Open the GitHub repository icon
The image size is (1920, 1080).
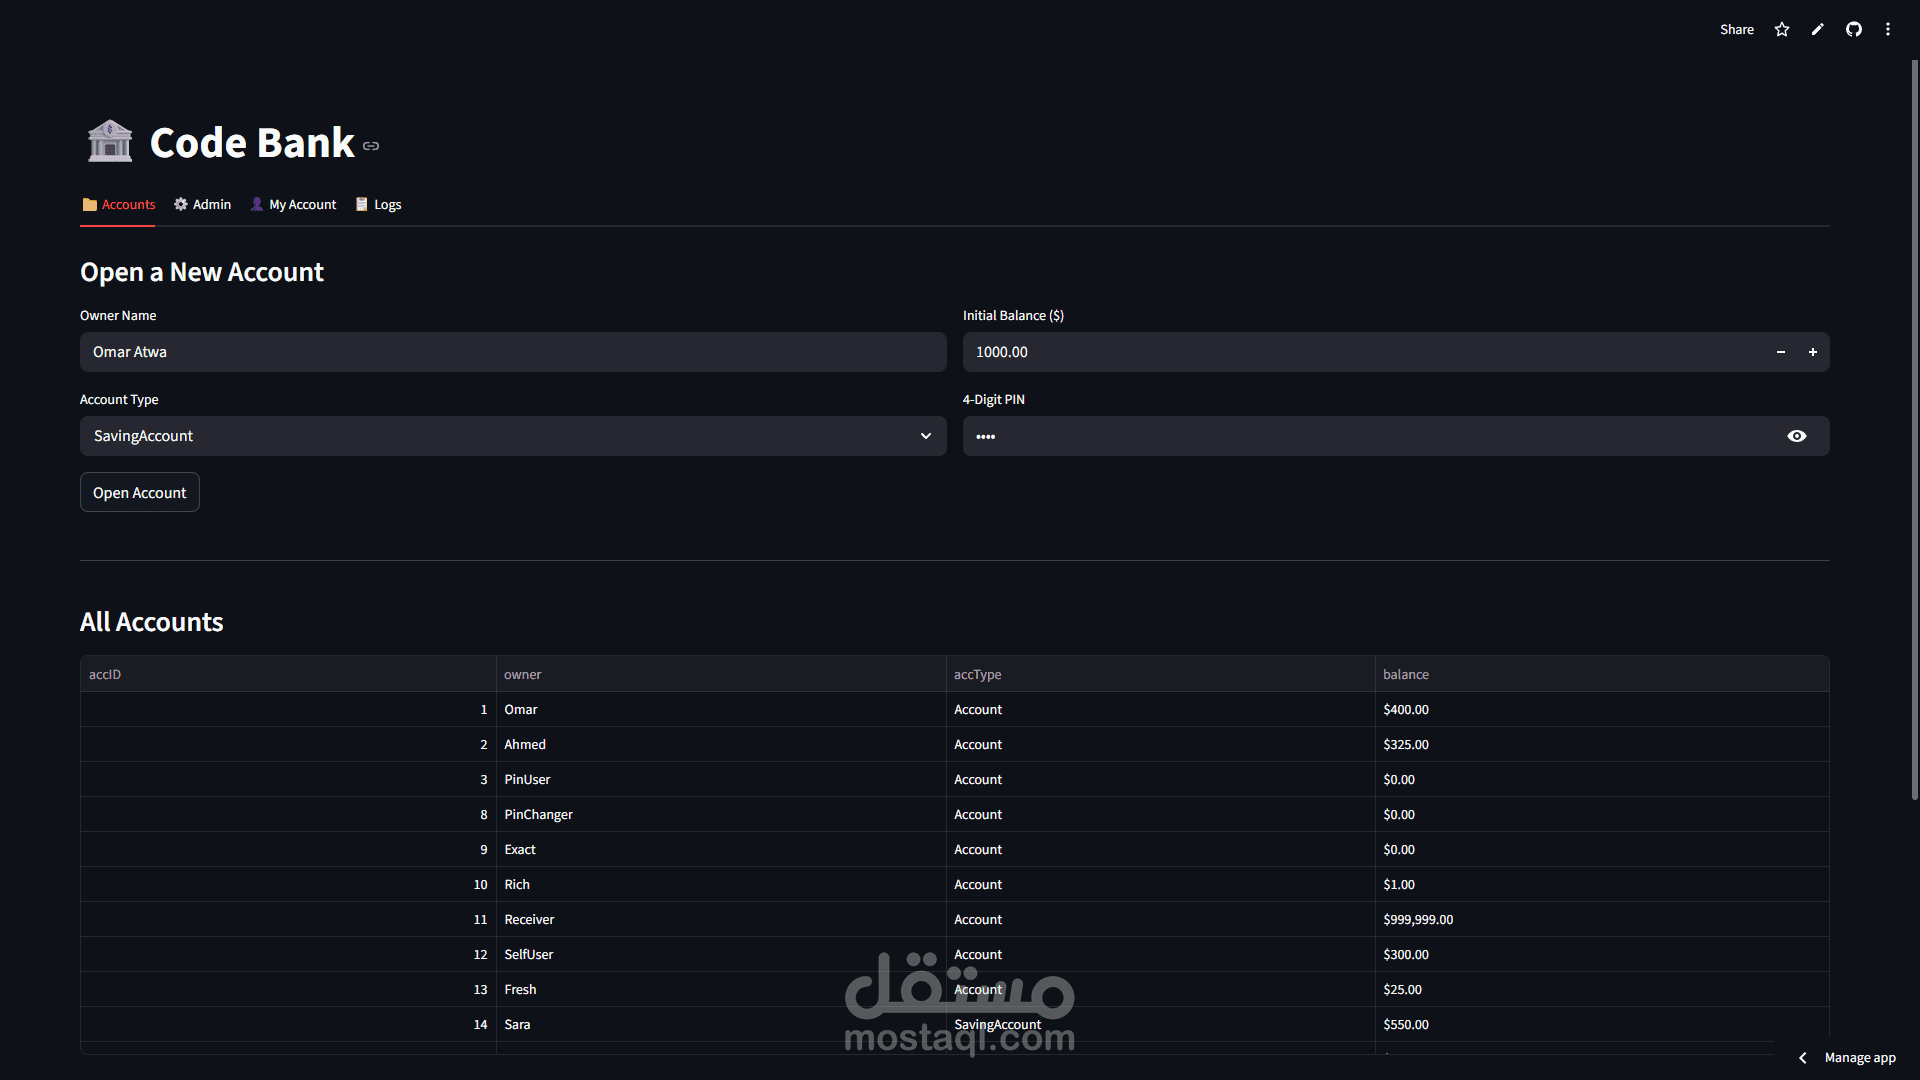[x=1854, y=30]
